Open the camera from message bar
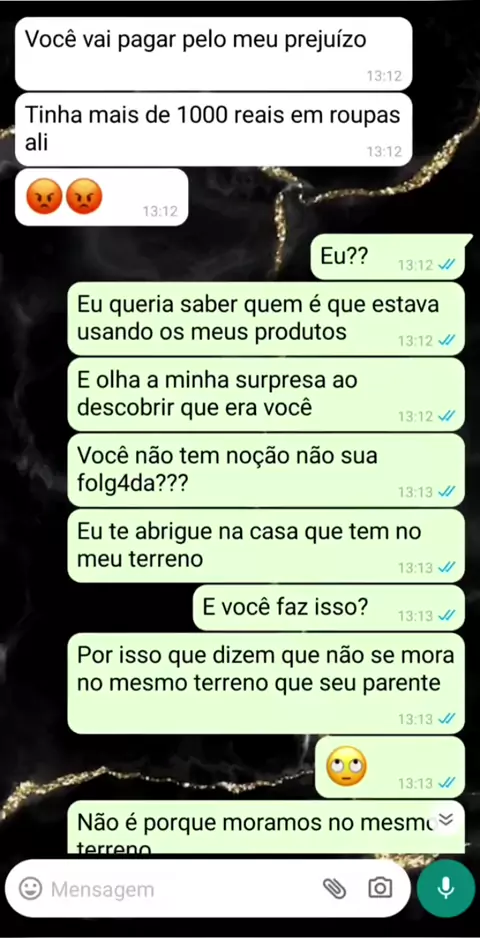This screenshot has height=938, width=480. tap(379, 888)
